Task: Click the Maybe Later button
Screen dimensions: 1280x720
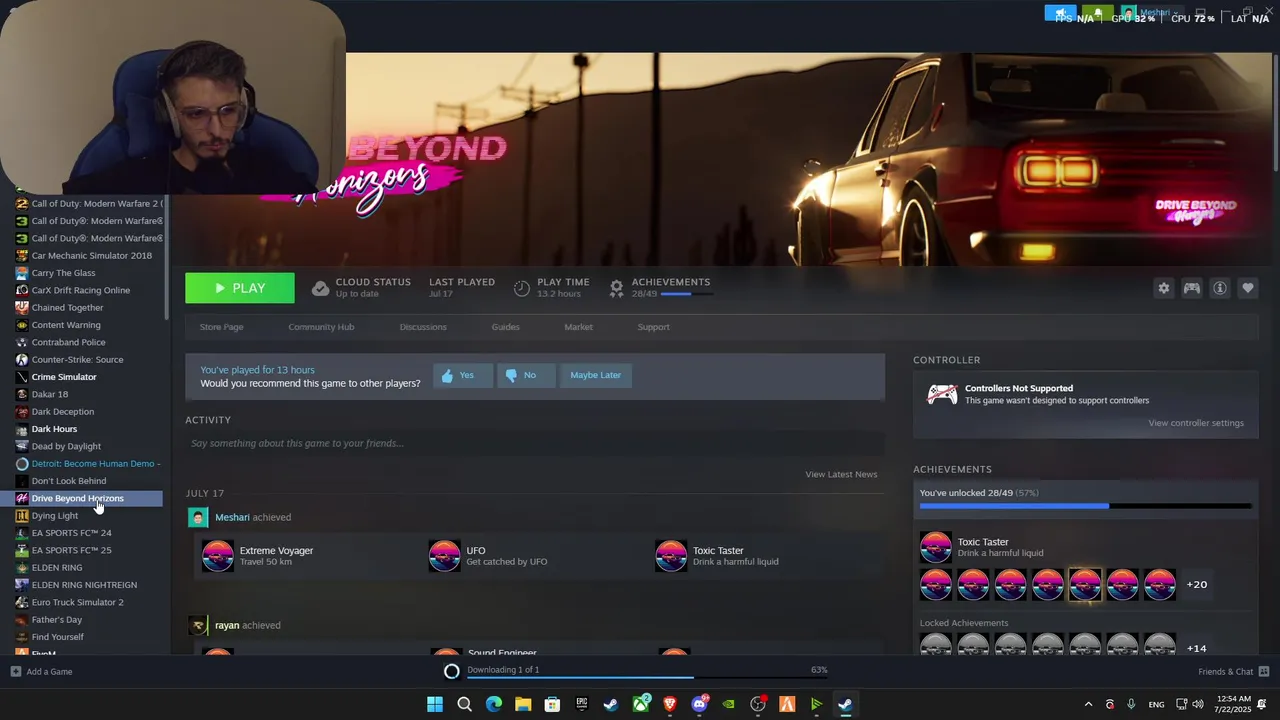Action: [x=595, y=375]
